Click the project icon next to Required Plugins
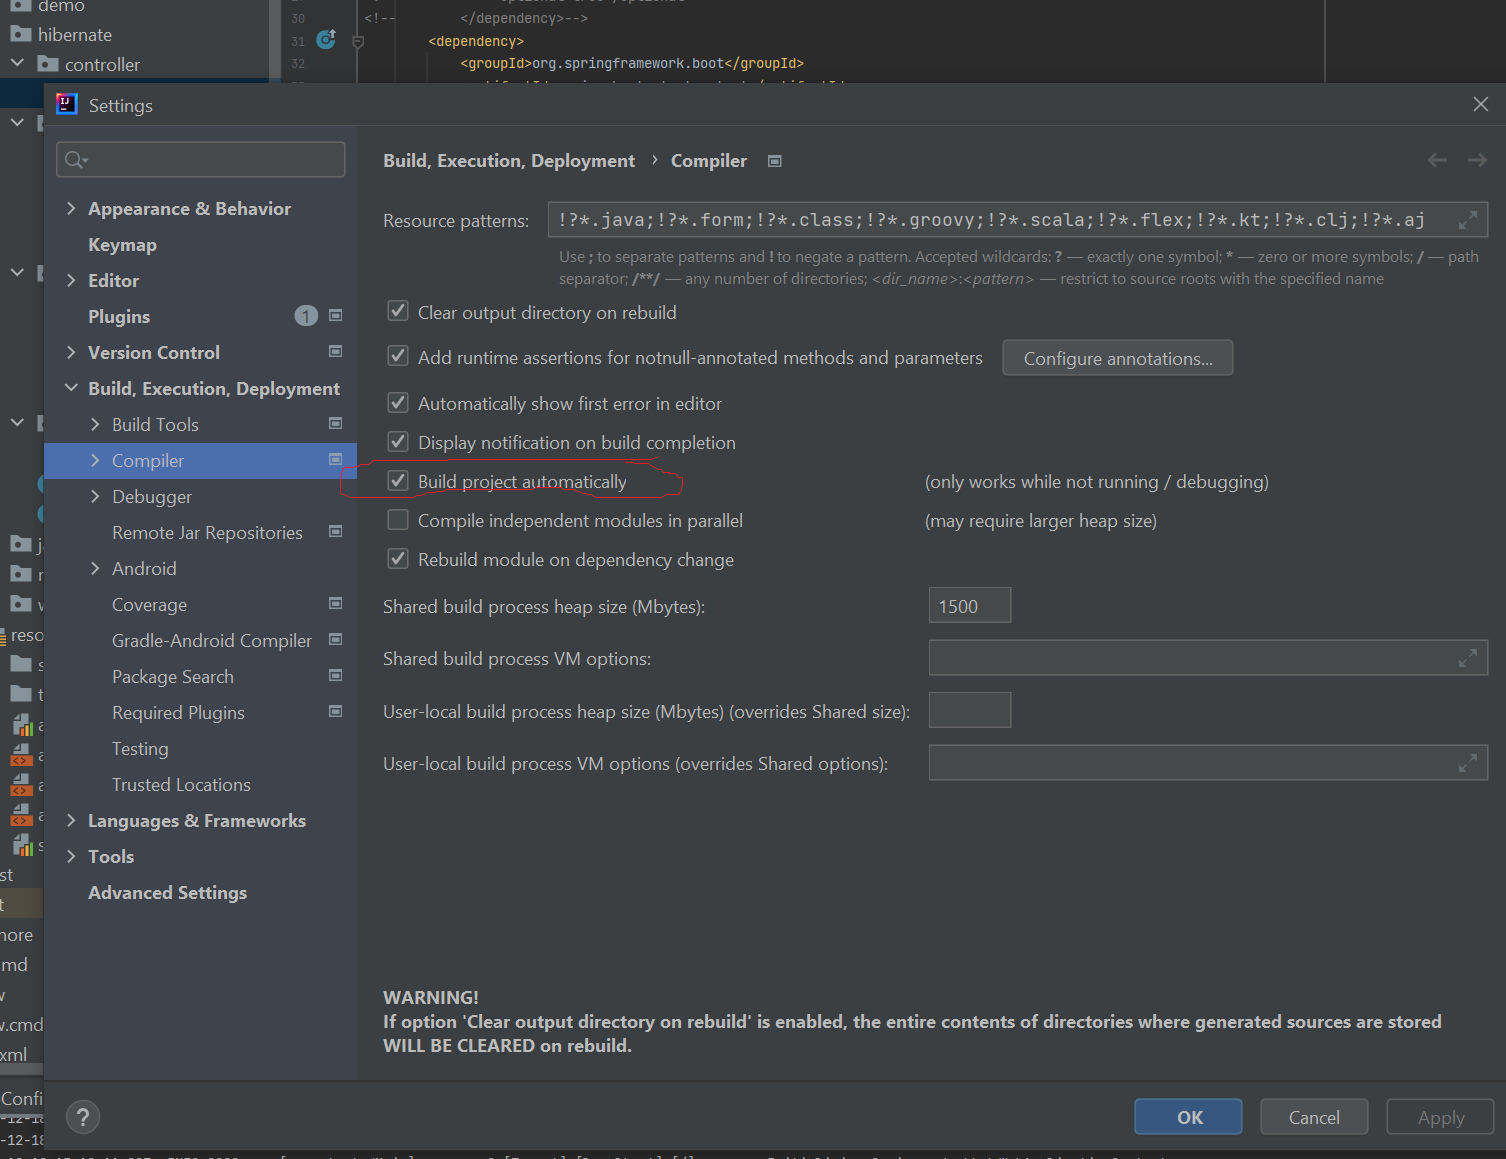1506x1159 pixels. pyautogui.click(x=336, y=712)
